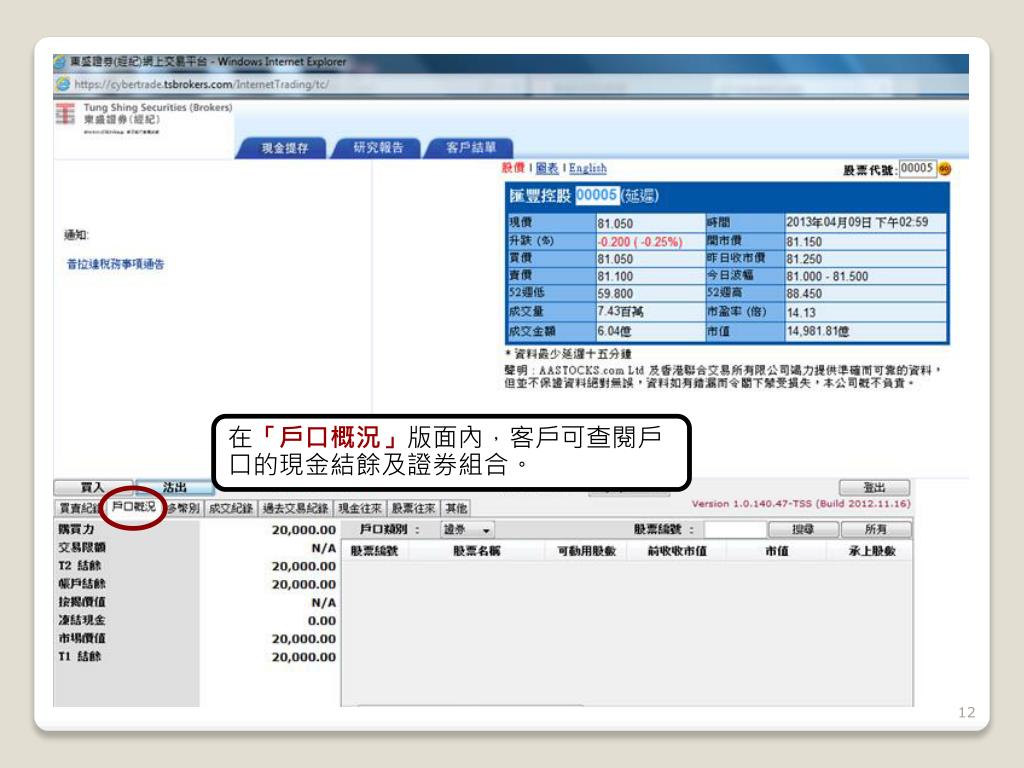Click the Version 1.0.140.47-TSS build text
Image resolution: width=1024 pixels, height=768 pixels.
click(x=801, y=504)
